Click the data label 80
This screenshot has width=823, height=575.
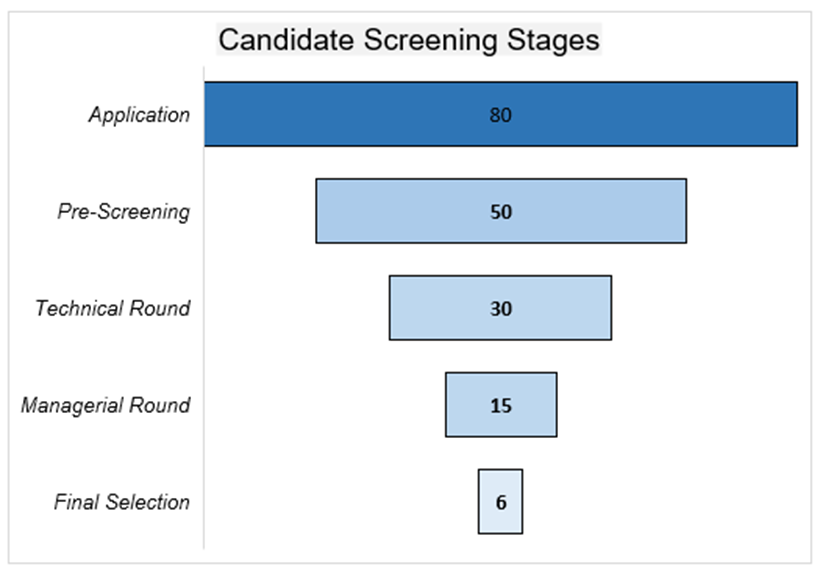501,115
